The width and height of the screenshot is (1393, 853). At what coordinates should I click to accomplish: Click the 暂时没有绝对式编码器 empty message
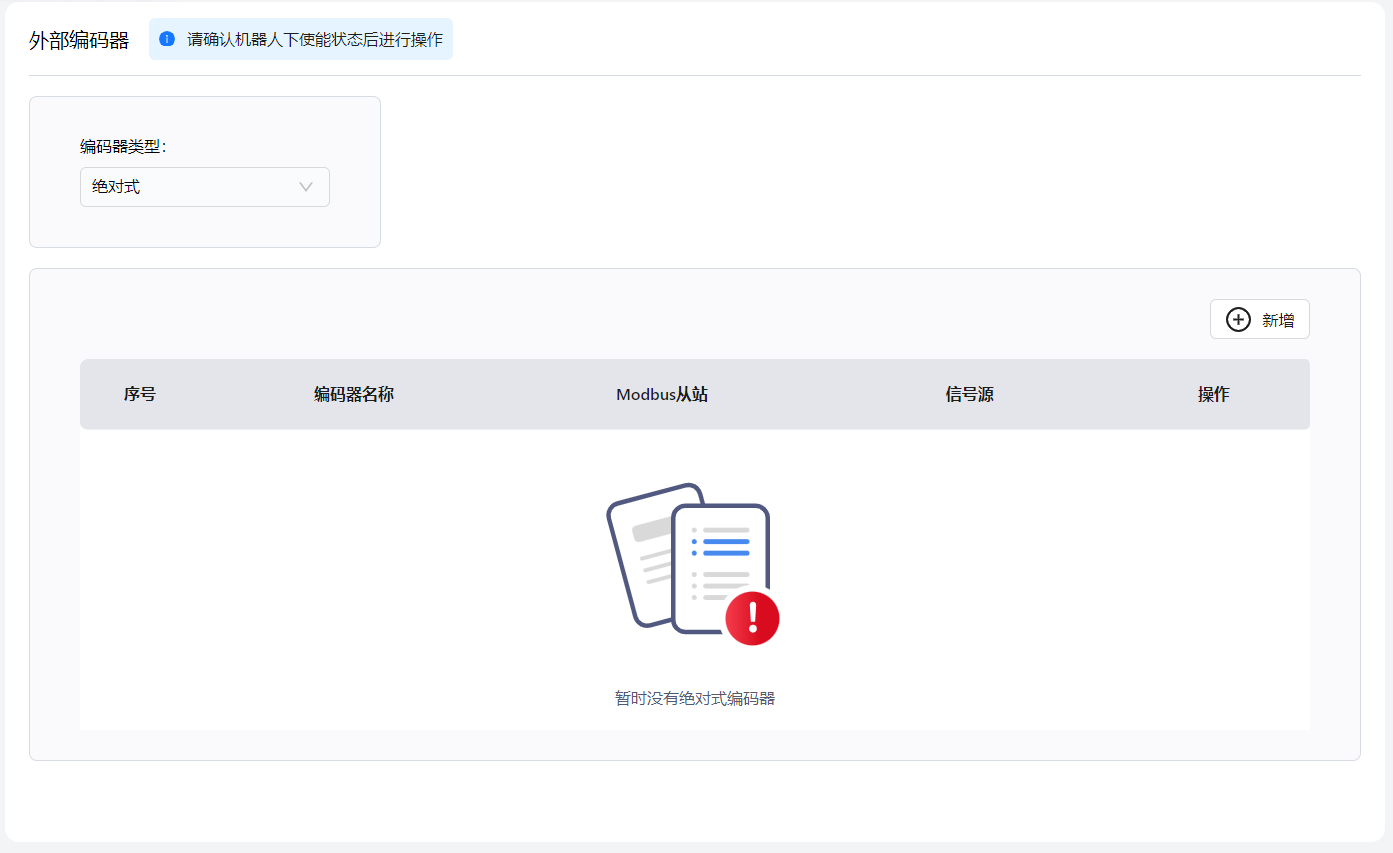pyautogui.click(x=695, y=698)
